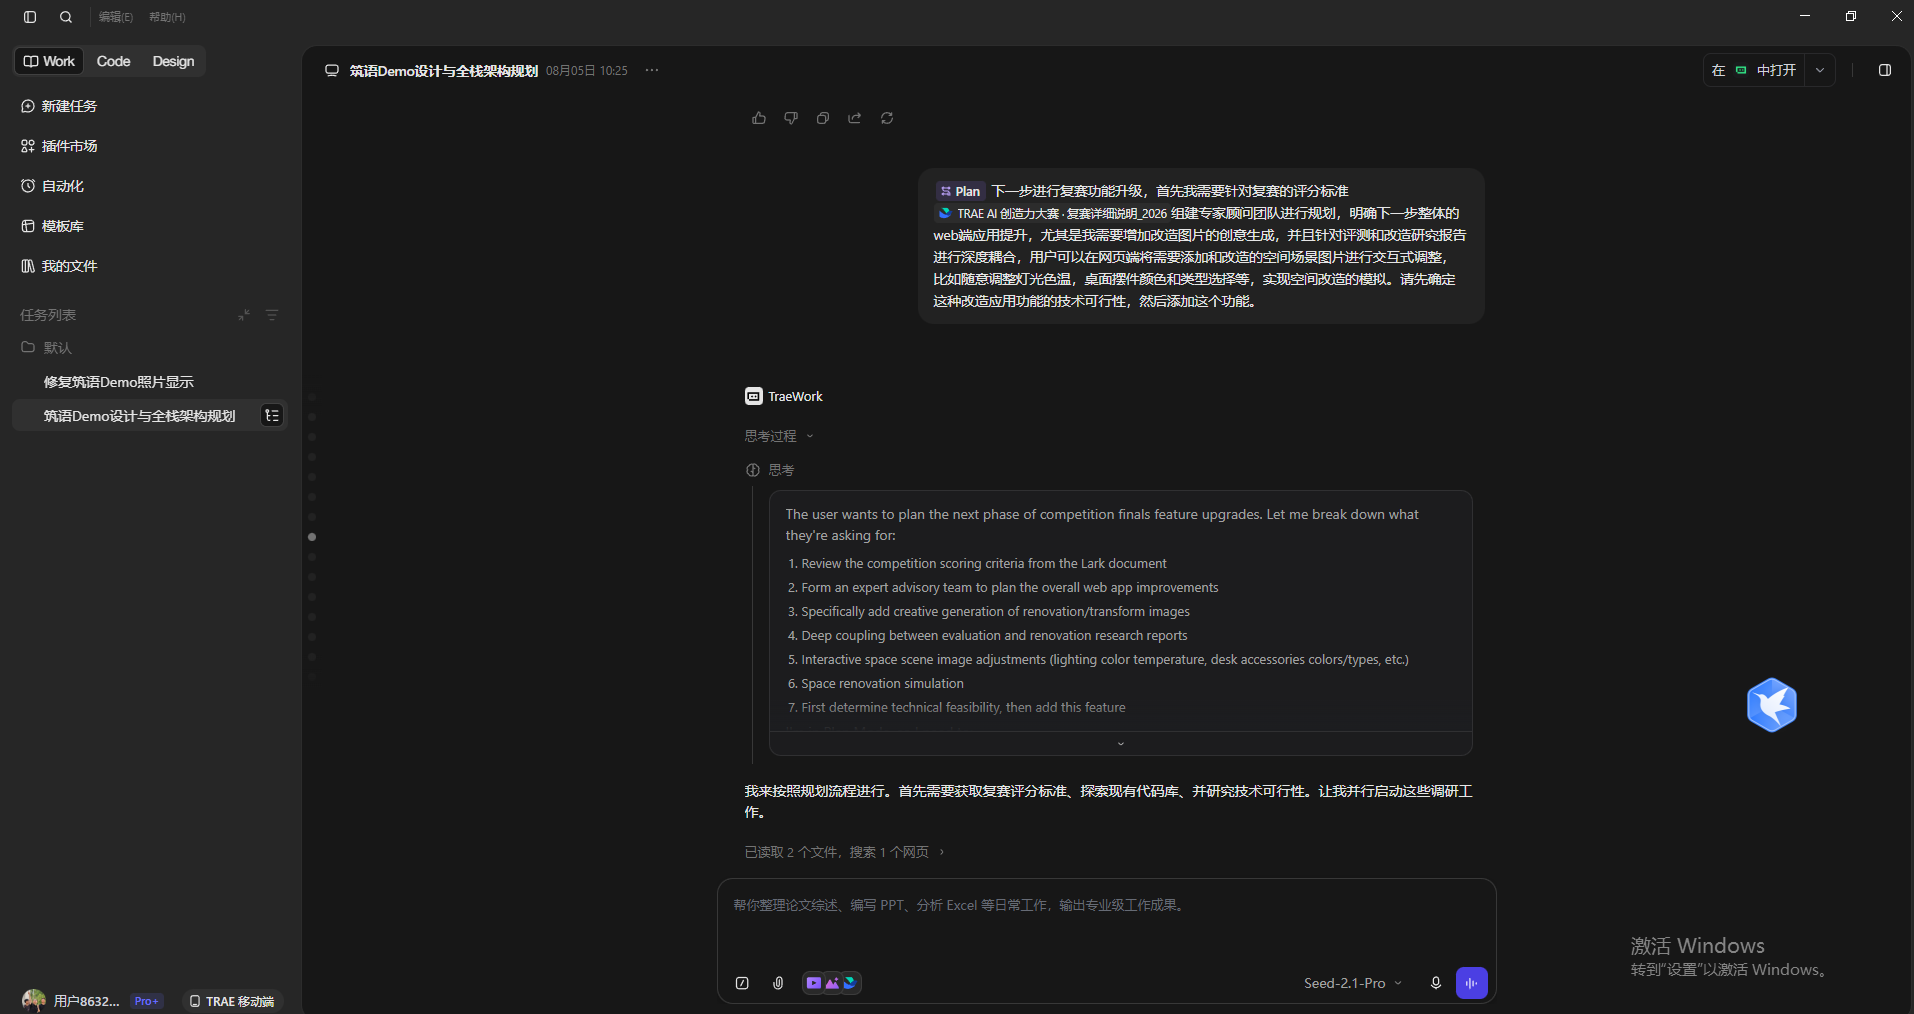Click the TraeWork avatar icon

[x=754, y=396]
